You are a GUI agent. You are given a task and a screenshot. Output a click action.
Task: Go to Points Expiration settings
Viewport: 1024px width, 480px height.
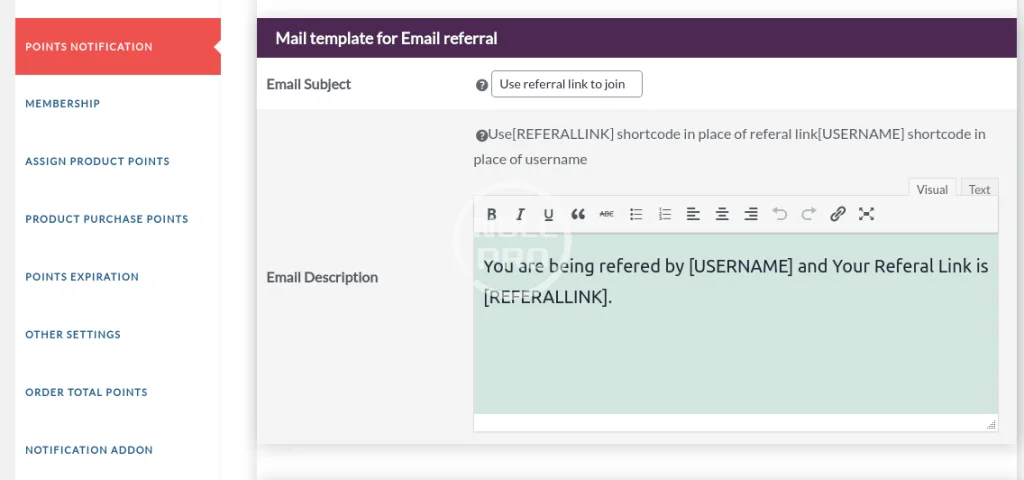[82, 277]
